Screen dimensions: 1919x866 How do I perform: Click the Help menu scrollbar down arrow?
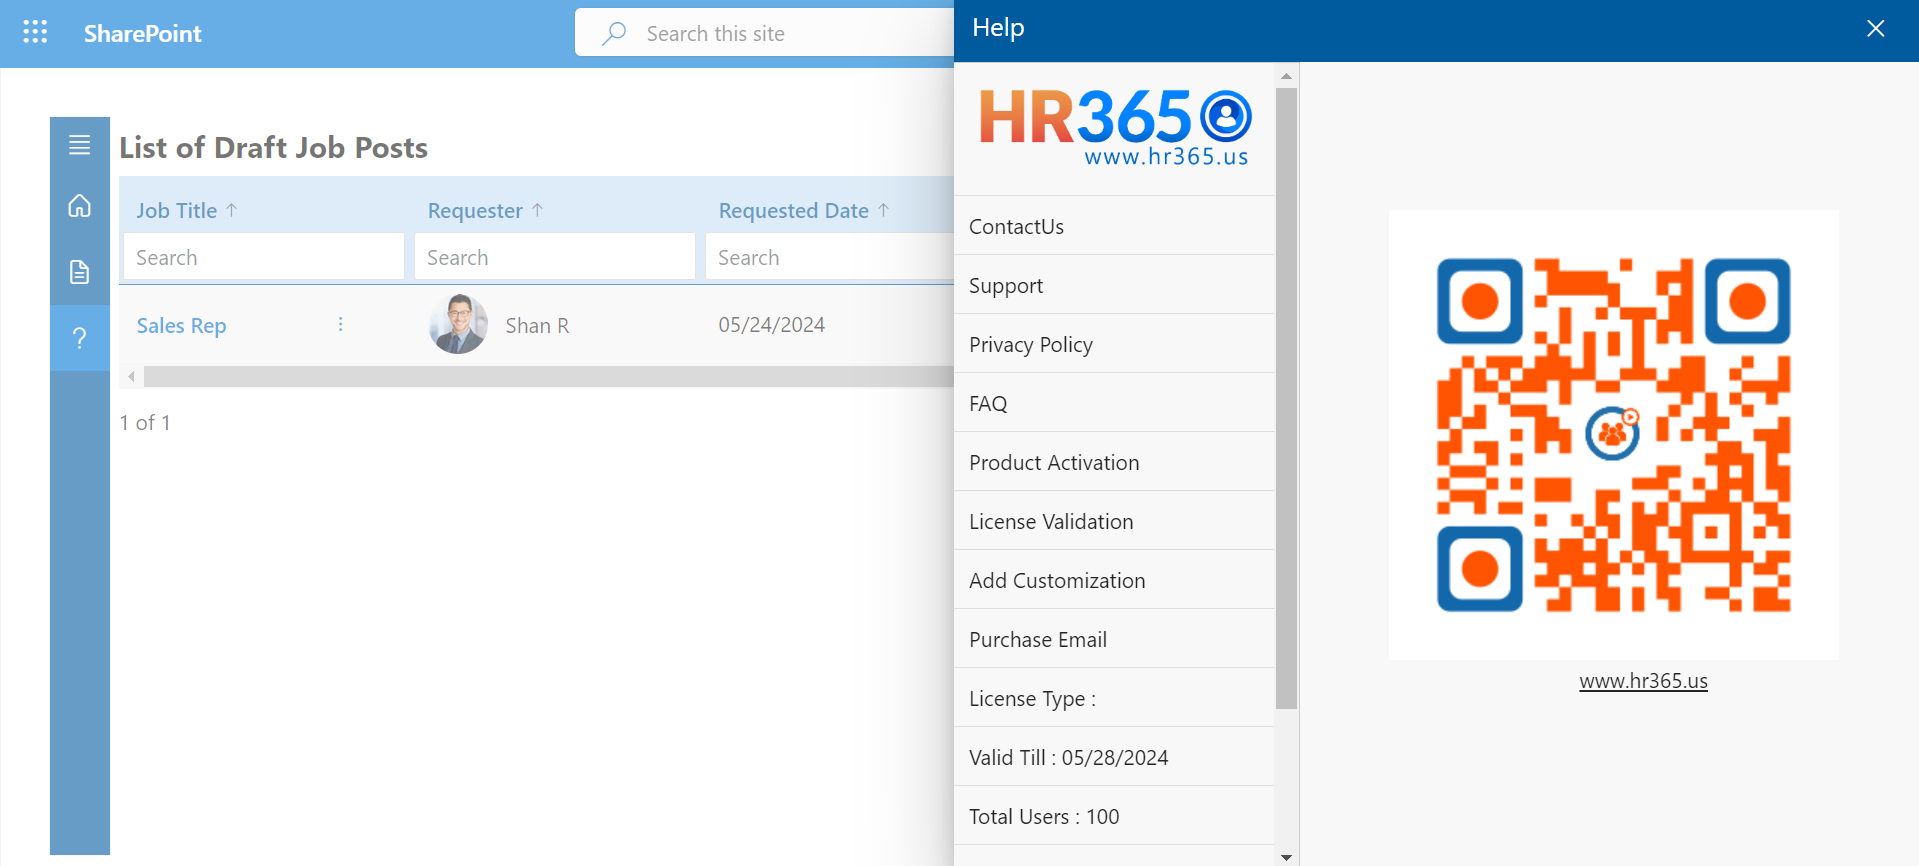[1286, 857]
